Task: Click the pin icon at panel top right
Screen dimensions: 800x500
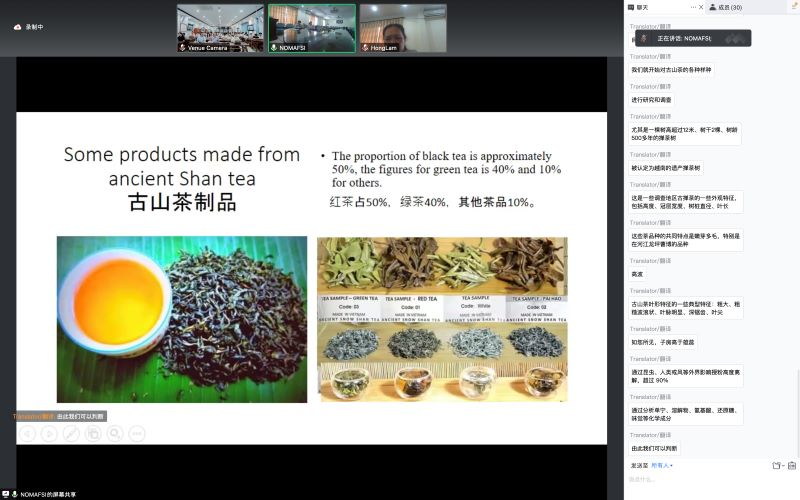Action: [795, 6]
